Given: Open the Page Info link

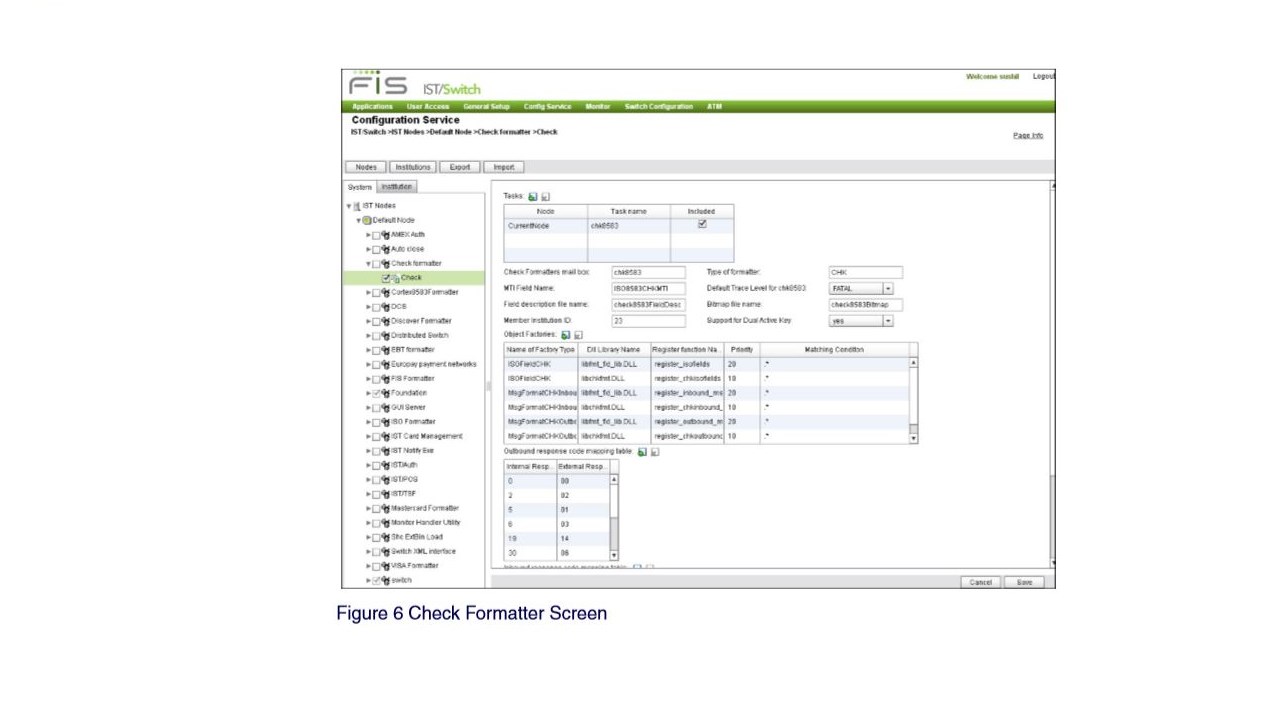Looking at the screenshot, I should pos(1028,135).
